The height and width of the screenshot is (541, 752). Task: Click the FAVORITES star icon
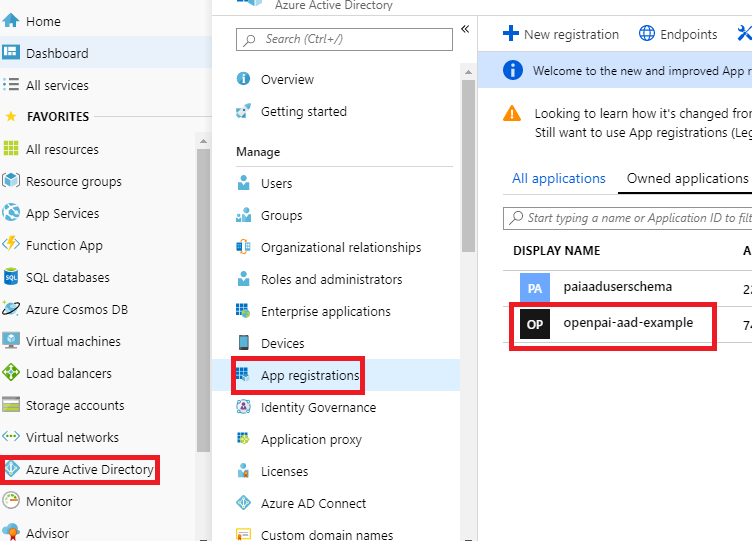[11, 116]
